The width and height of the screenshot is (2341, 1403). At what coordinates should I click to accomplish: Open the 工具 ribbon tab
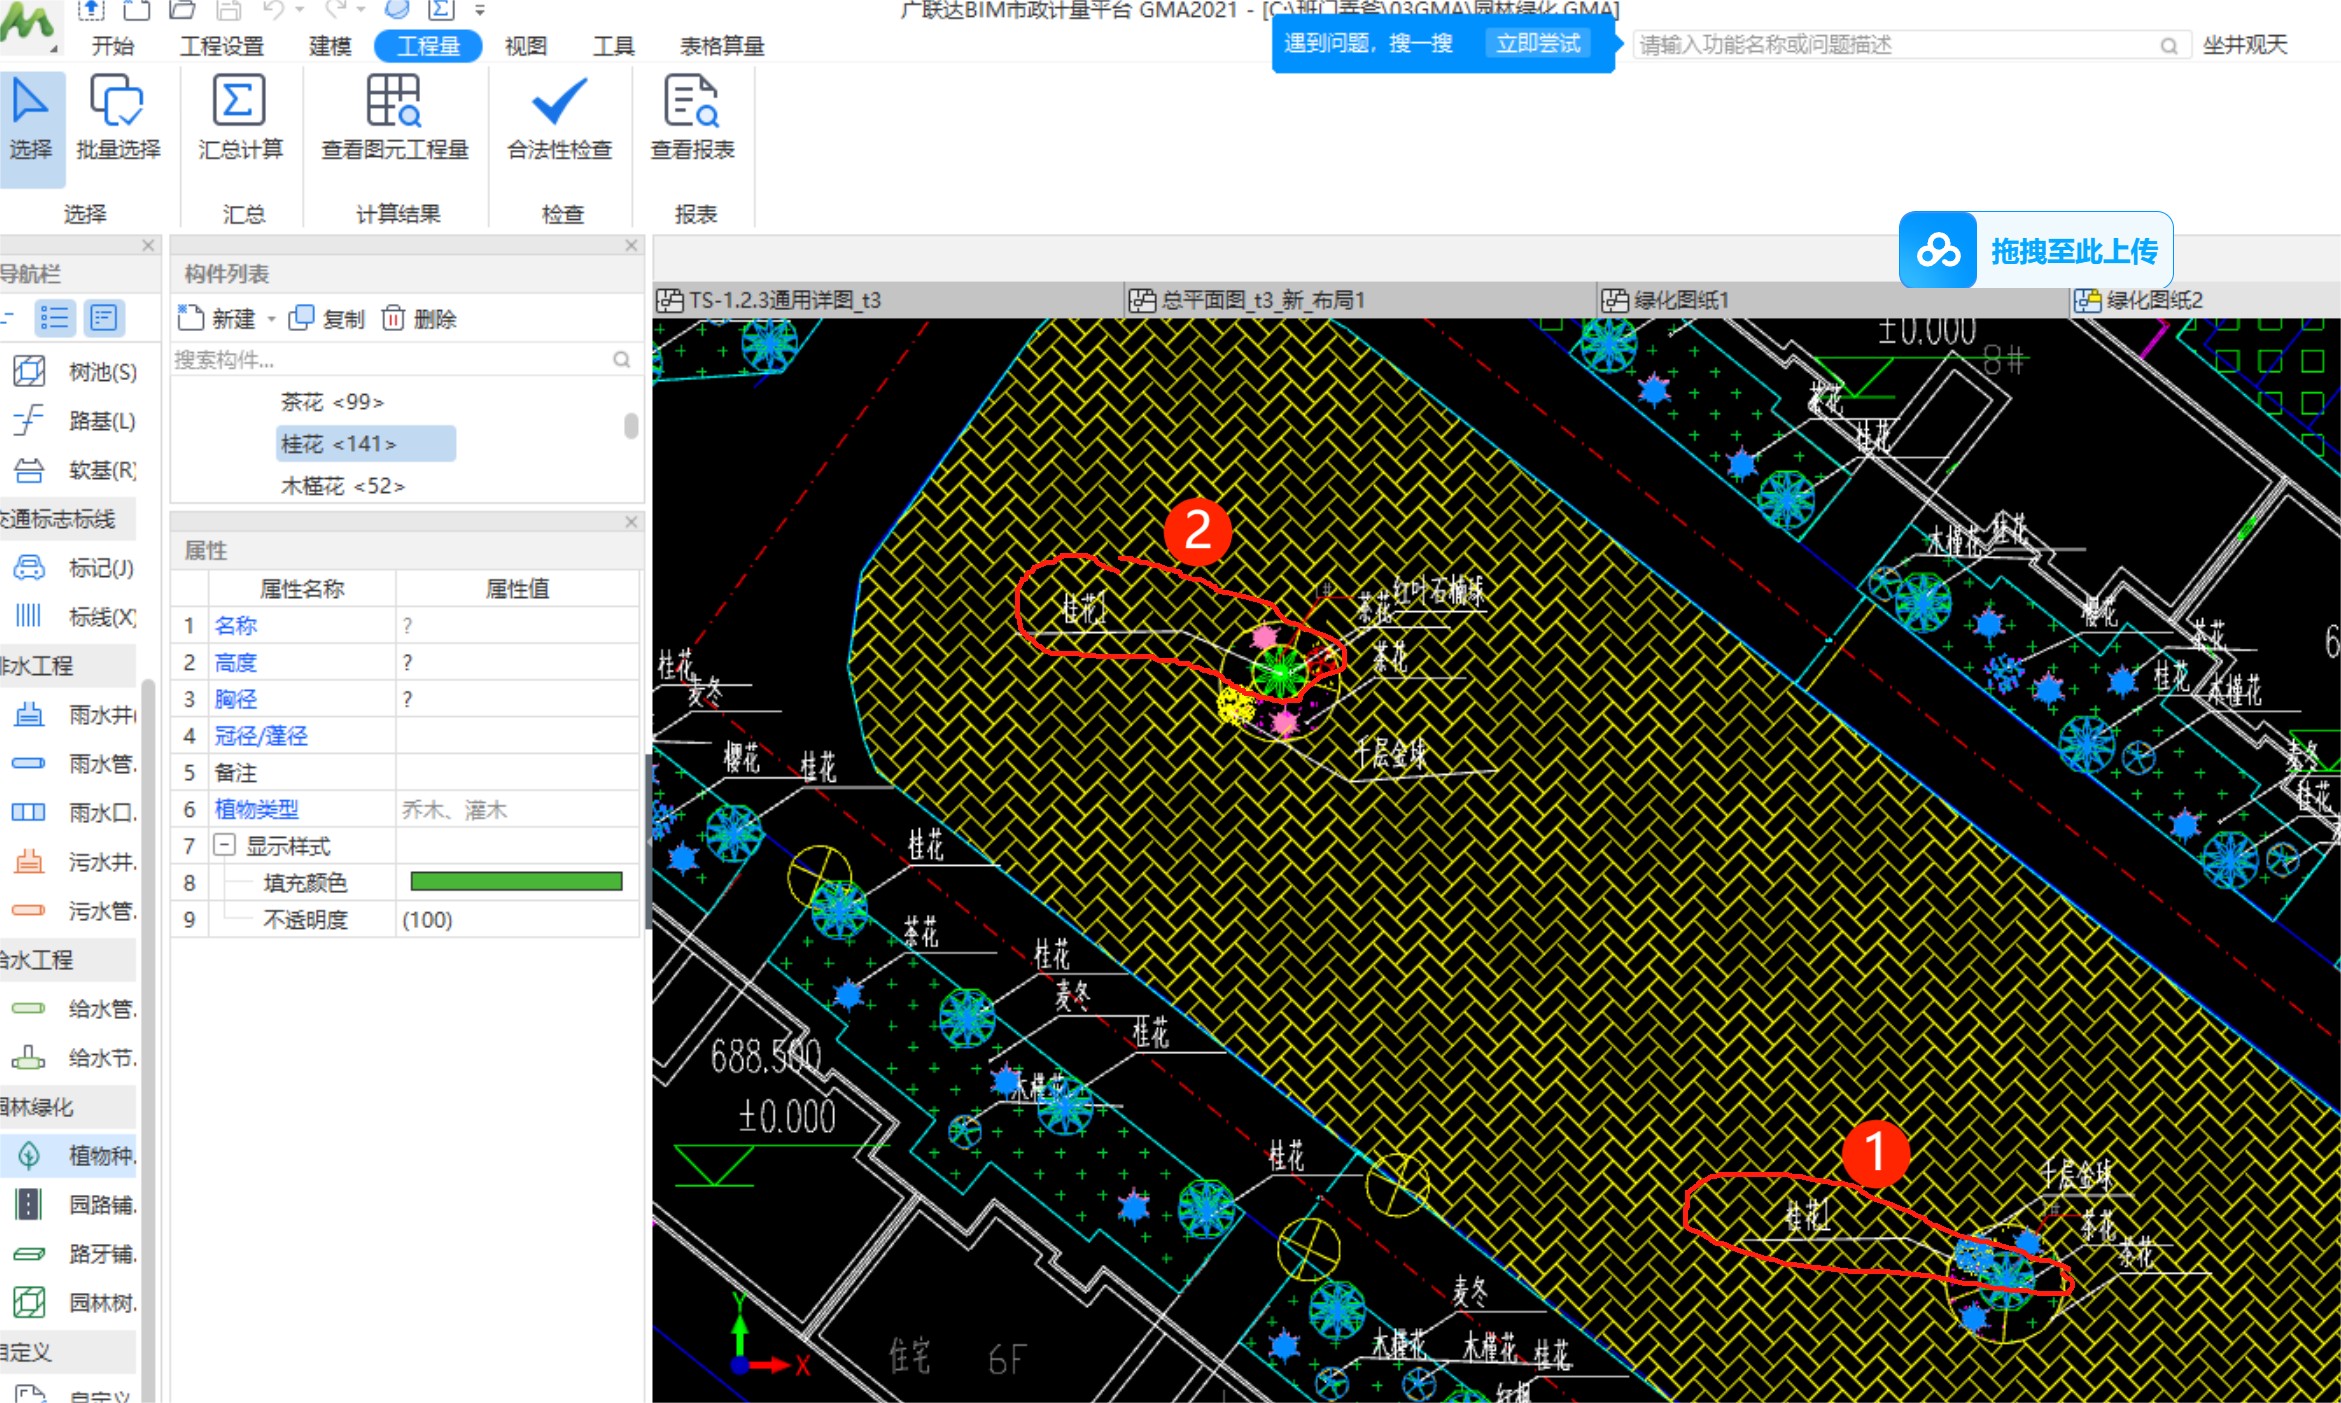[x=613, y=45]
